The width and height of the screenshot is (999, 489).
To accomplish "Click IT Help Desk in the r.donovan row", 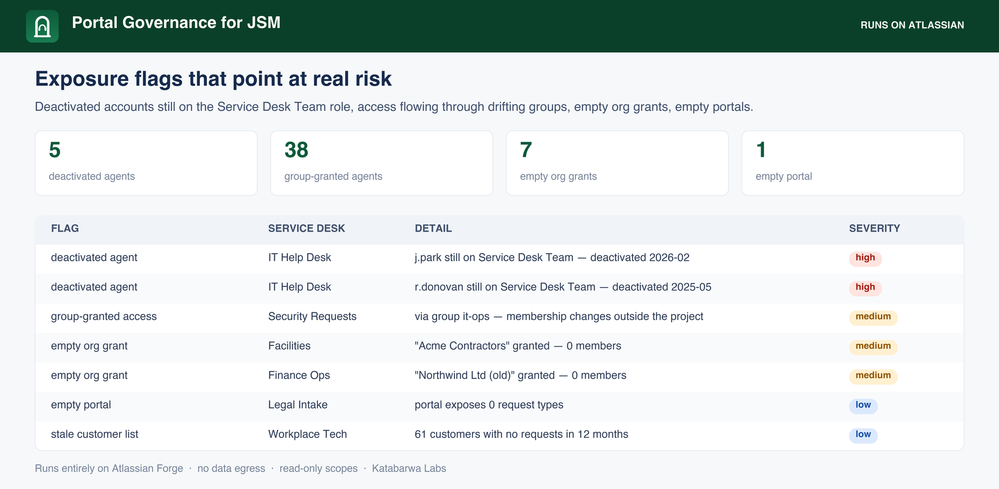I will [299, 287].
